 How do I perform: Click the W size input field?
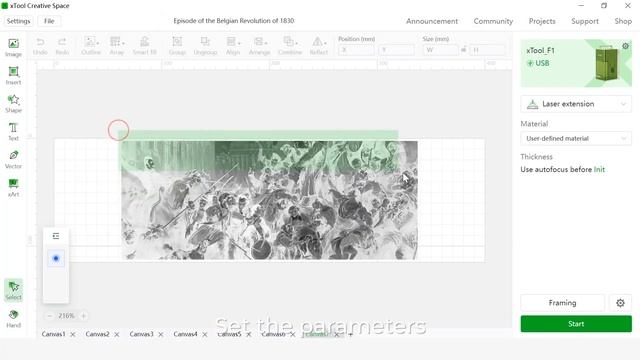(440, 50)
